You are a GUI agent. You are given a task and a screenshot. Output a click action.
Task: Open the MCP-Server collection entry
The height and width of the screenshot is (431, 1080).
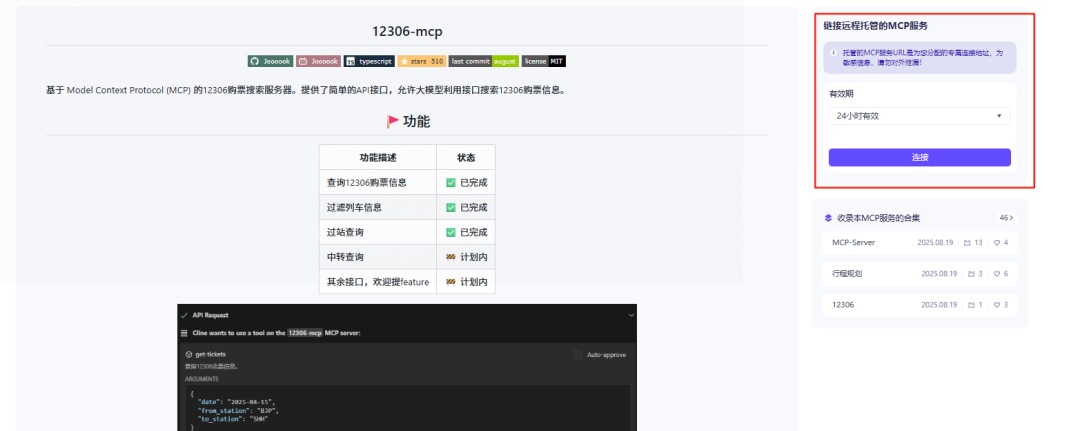[920, 243]
